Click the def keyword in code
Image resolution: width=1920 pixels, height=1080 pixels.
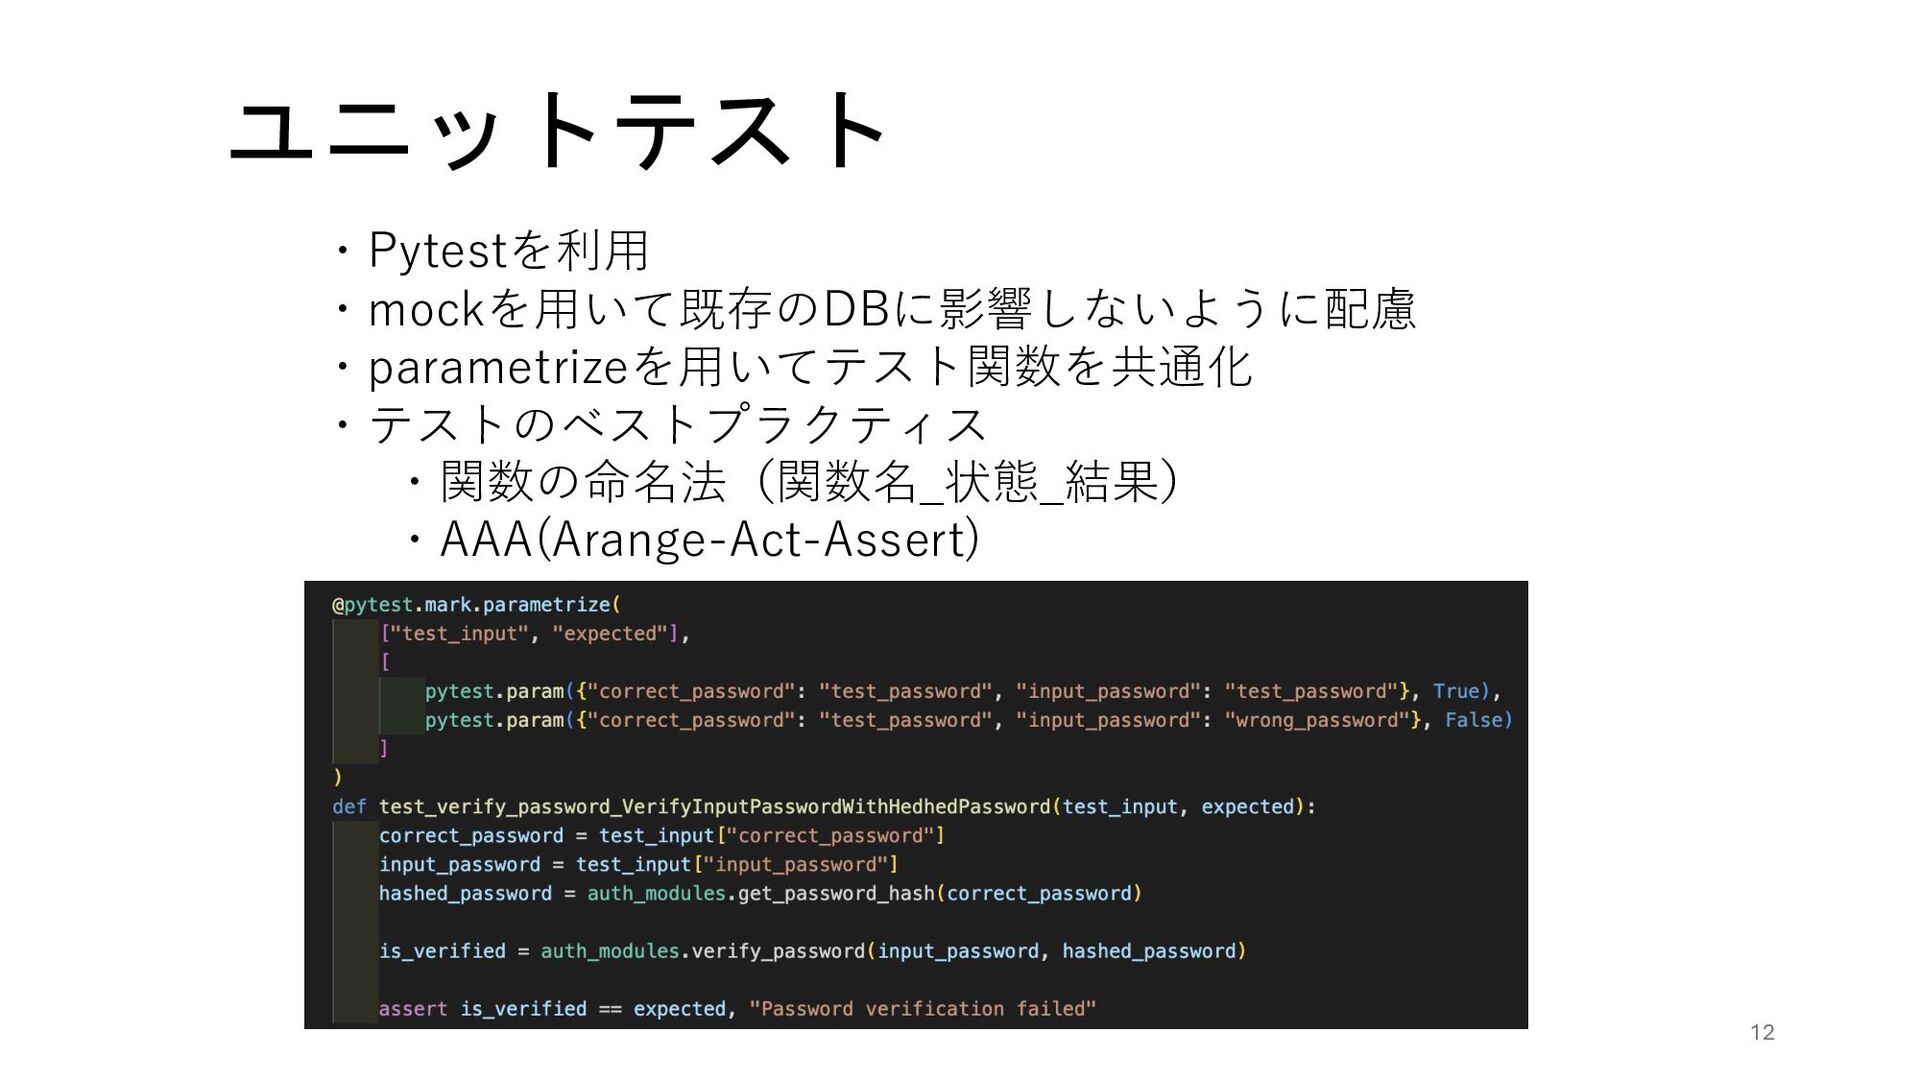tap(349, 807)
